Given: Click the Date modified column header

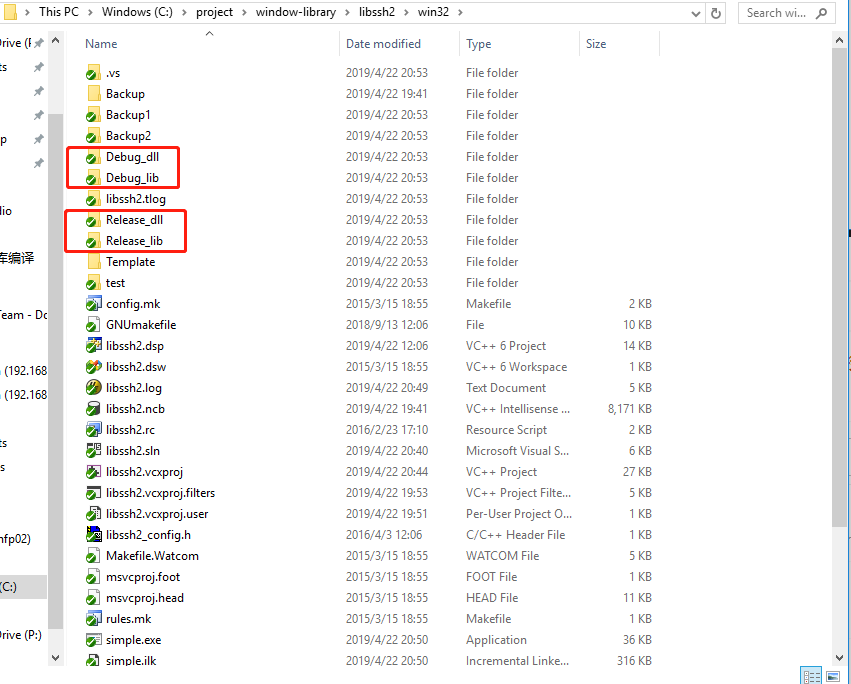Looking at the screenshot, I should [x=382, y=43].
